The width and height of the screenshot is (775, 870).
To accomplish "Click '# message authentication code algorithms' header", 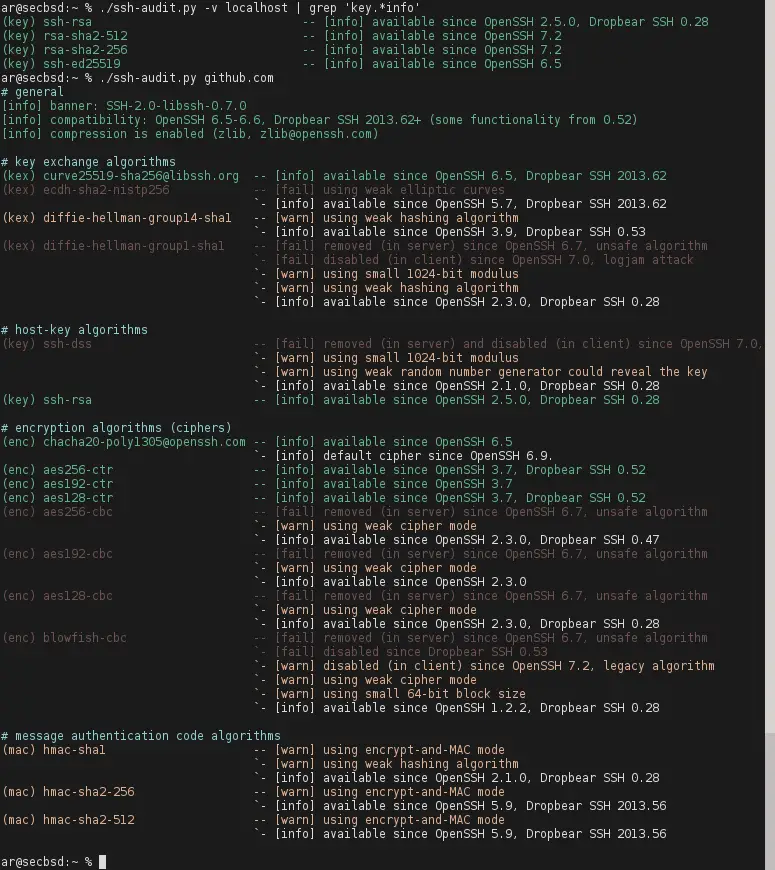I will (x=141, y=736).
